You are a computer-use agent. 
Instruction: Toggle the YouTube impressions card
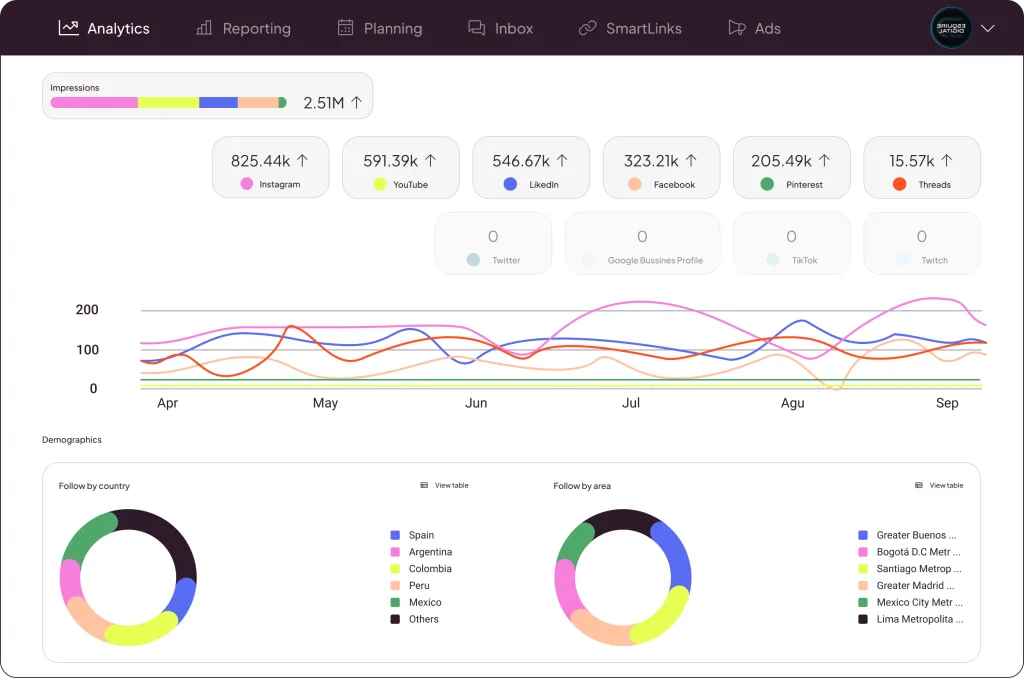point(400,167)
